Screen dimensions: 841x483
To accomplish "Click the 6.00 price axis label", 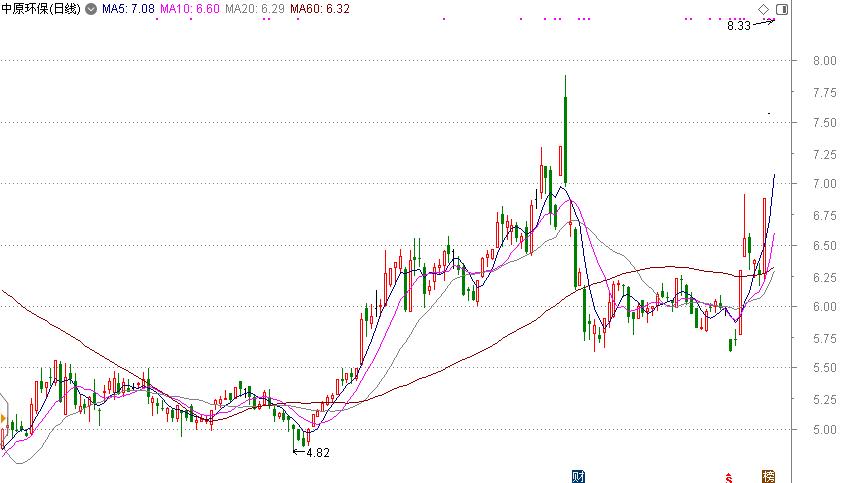I will [x=824, y=307].
